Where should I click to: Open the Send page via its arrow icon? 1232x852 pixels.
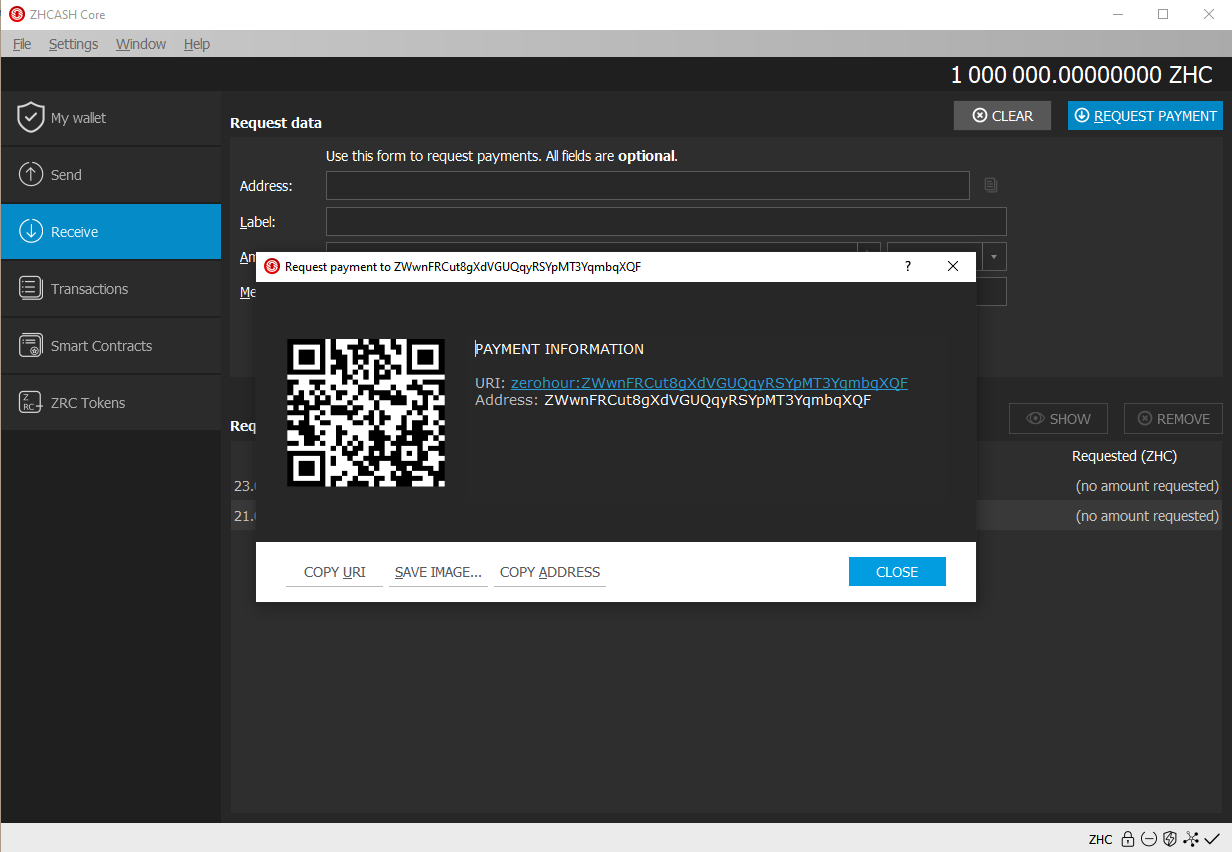[31, 175]
